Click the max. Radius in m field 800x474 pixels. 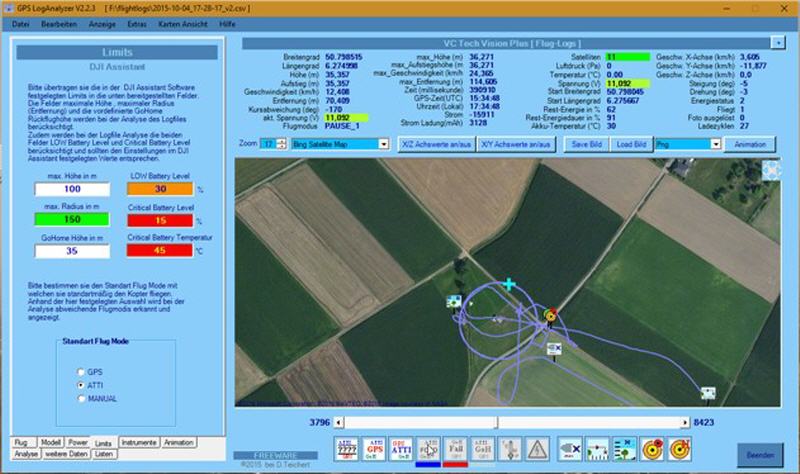coord(72,219)
